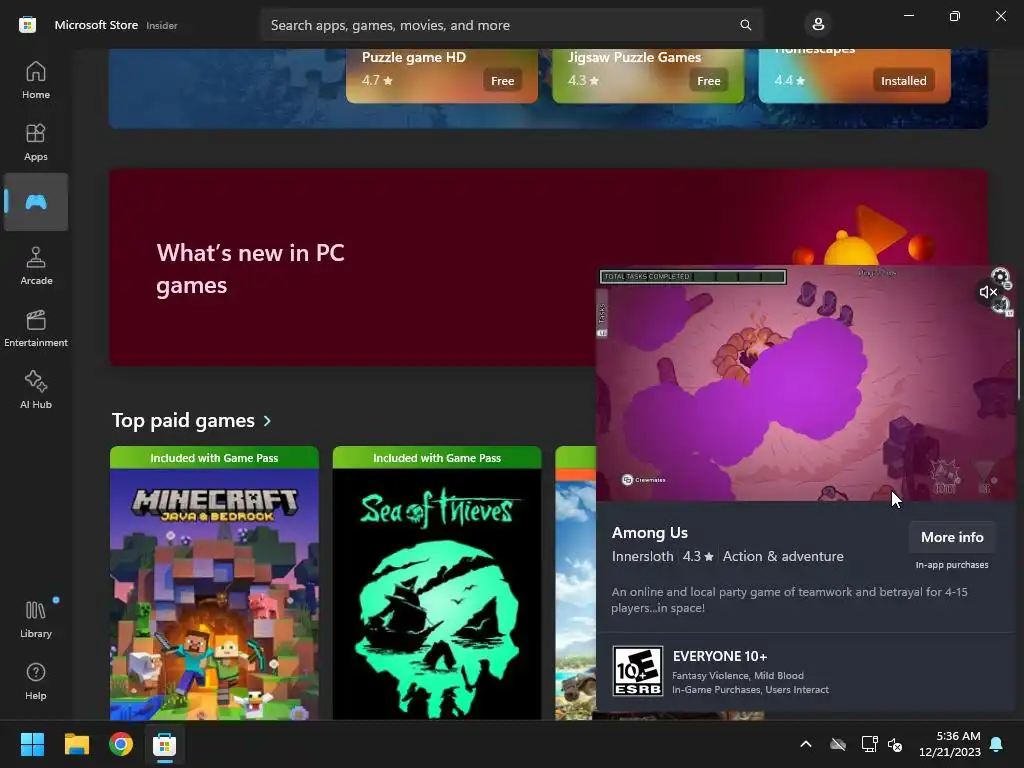Open the Minecraft Java & Bedrock game tile
The image size is (1024, 768).
coord(214,583)
